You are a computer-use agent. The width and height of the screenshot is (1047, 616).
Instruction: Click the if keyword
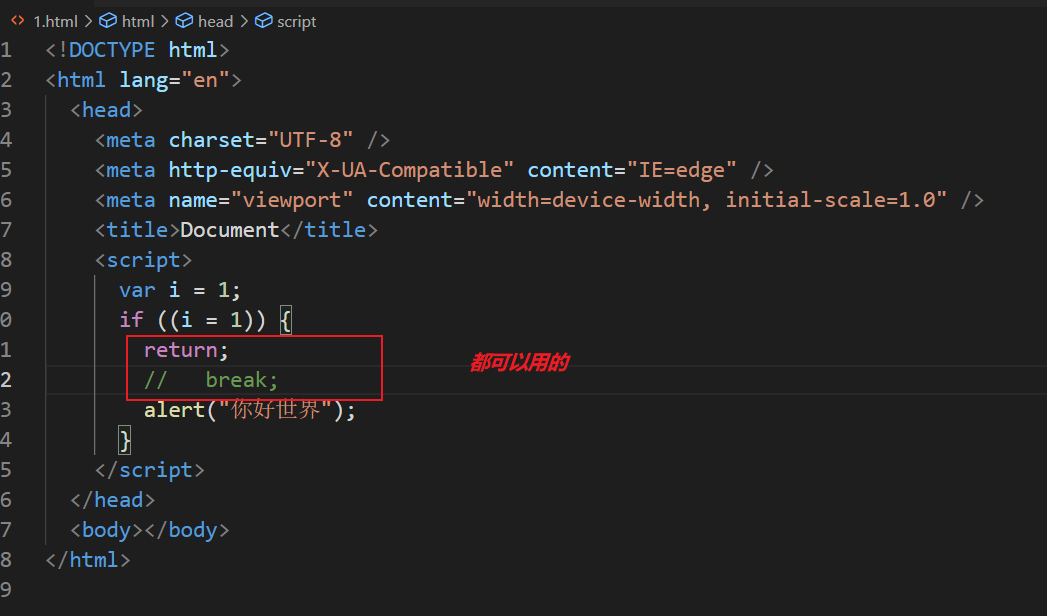pyautogui.click(x=131, y=320)
